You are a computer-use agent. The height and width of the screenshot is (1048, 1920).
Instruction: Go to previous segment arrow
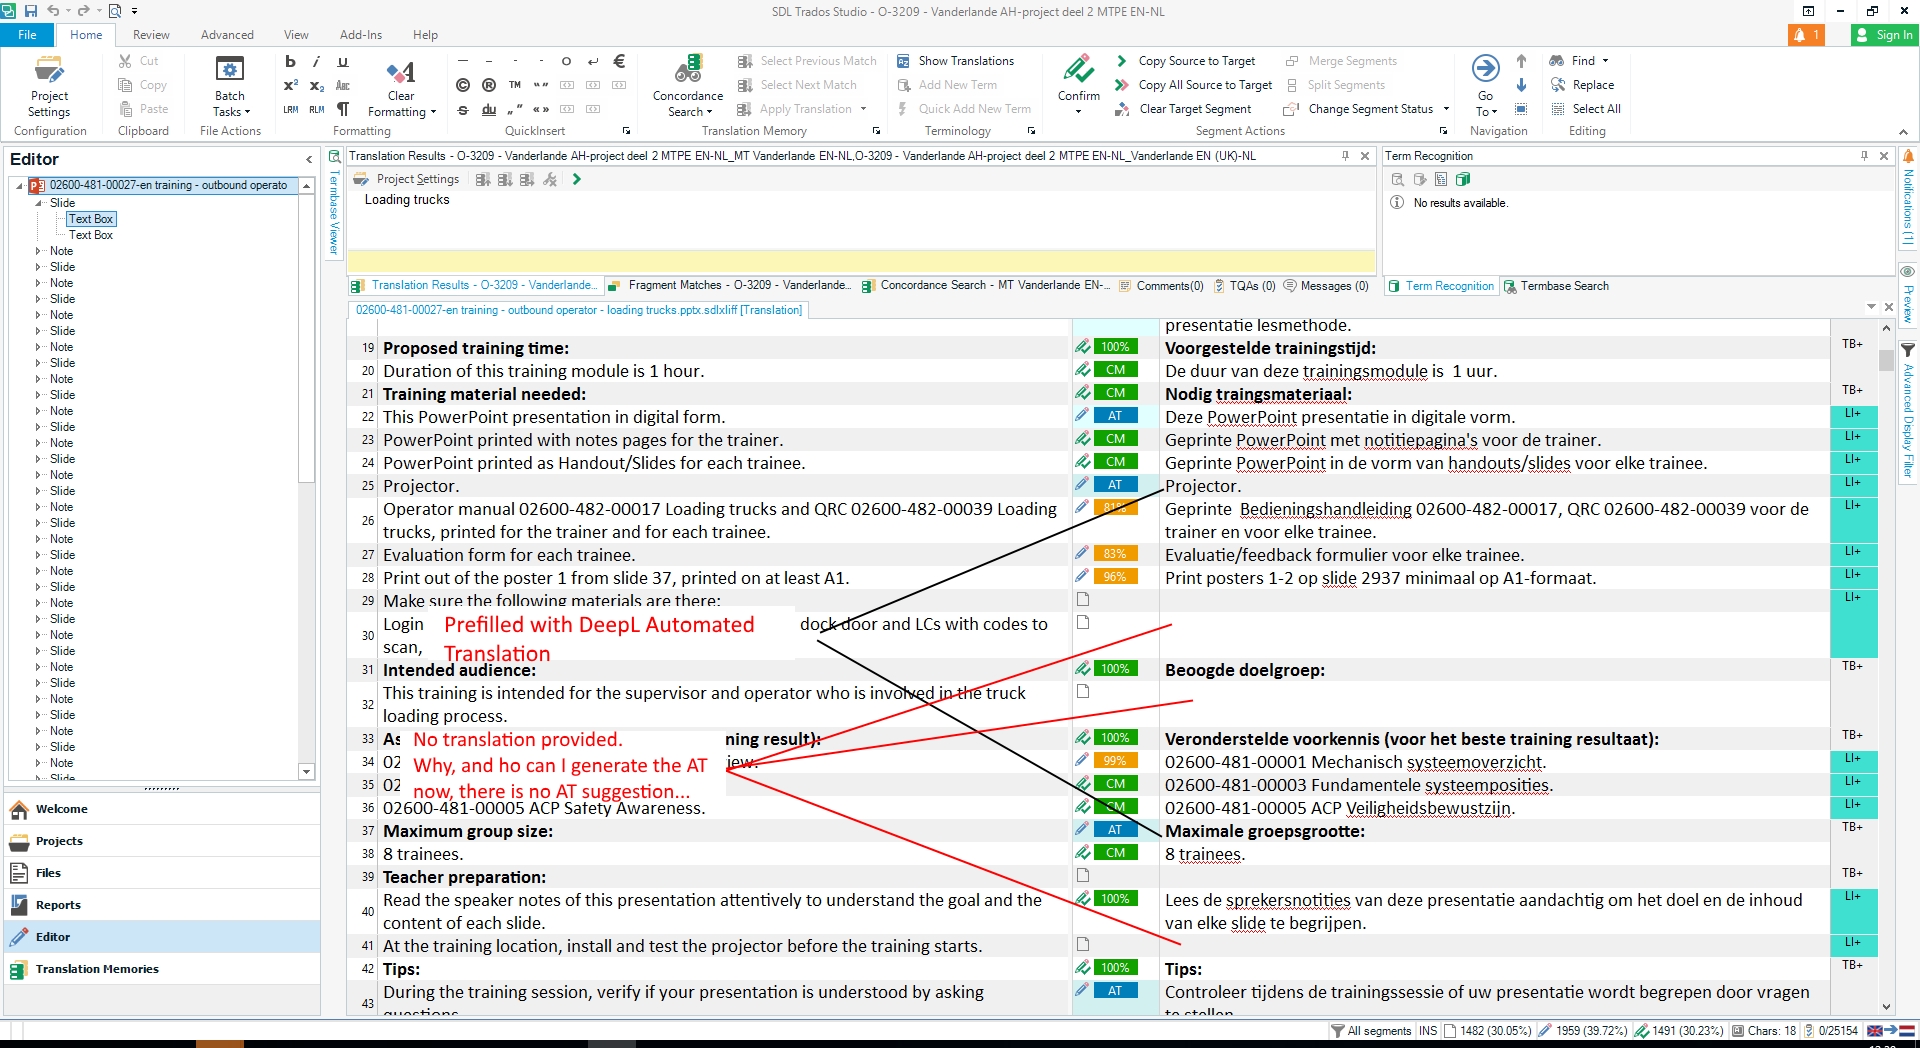(1521, 61)
